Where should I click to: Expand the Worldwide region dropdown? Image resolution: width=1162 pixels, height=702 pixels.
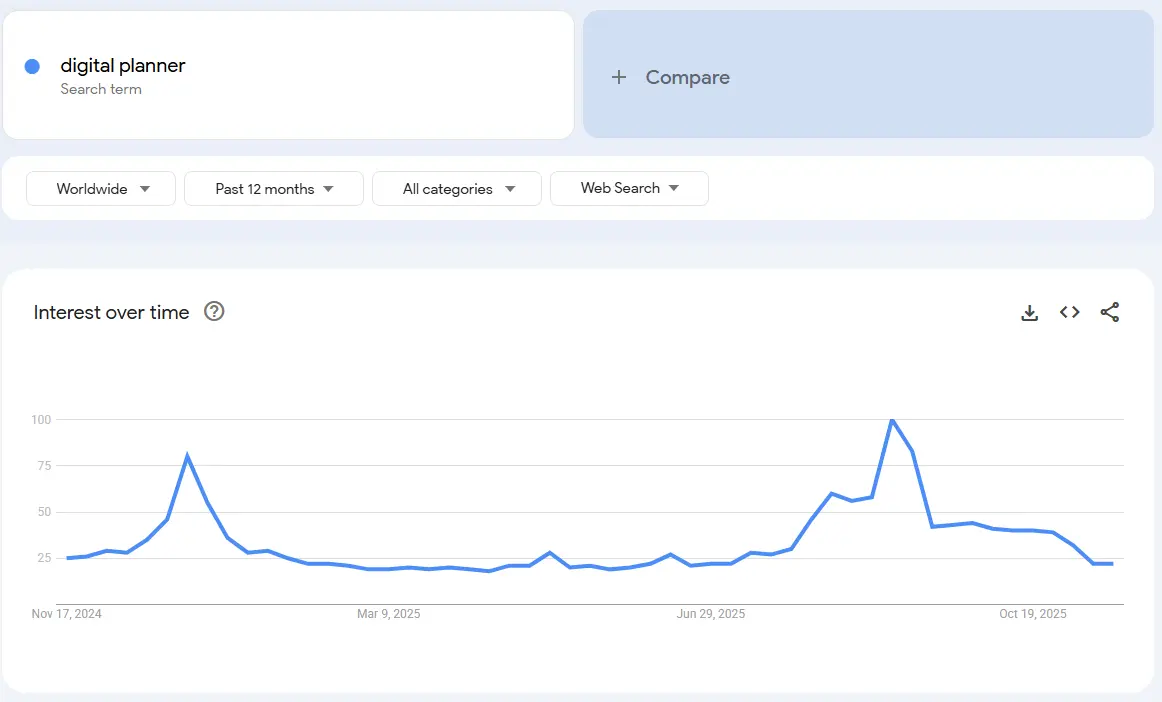tap(101, 189)
